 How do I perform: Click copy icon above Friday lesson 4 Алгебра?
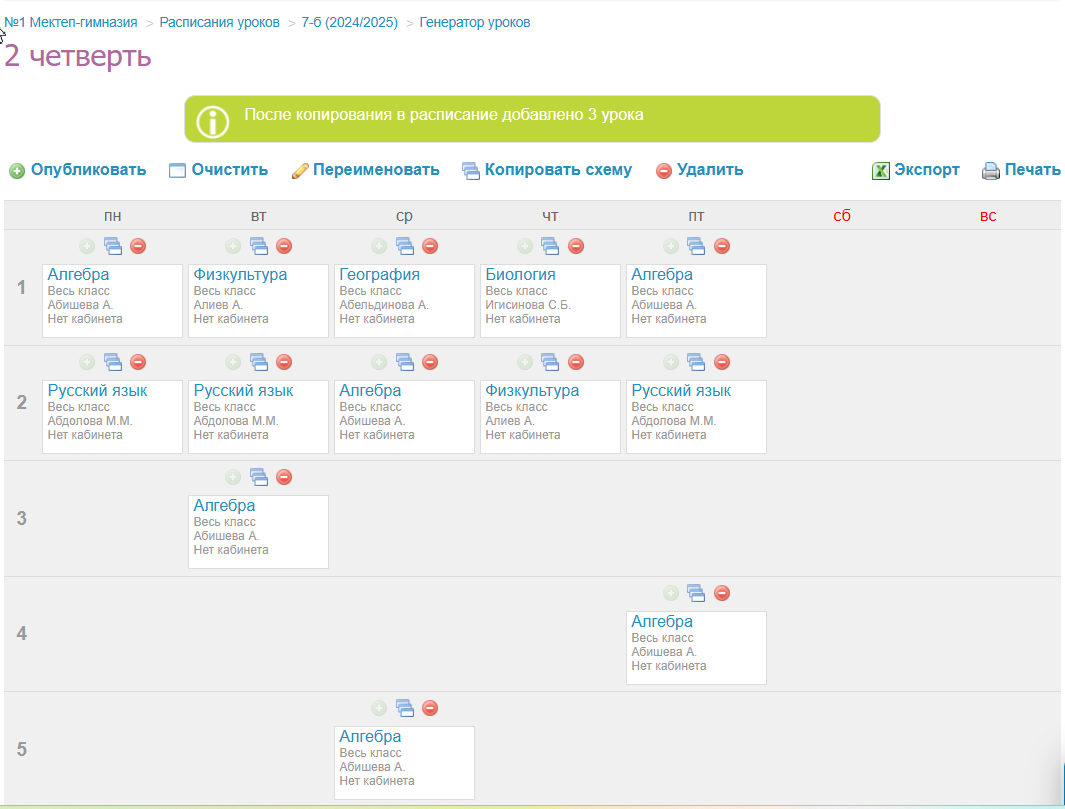(x=696, y=593)
